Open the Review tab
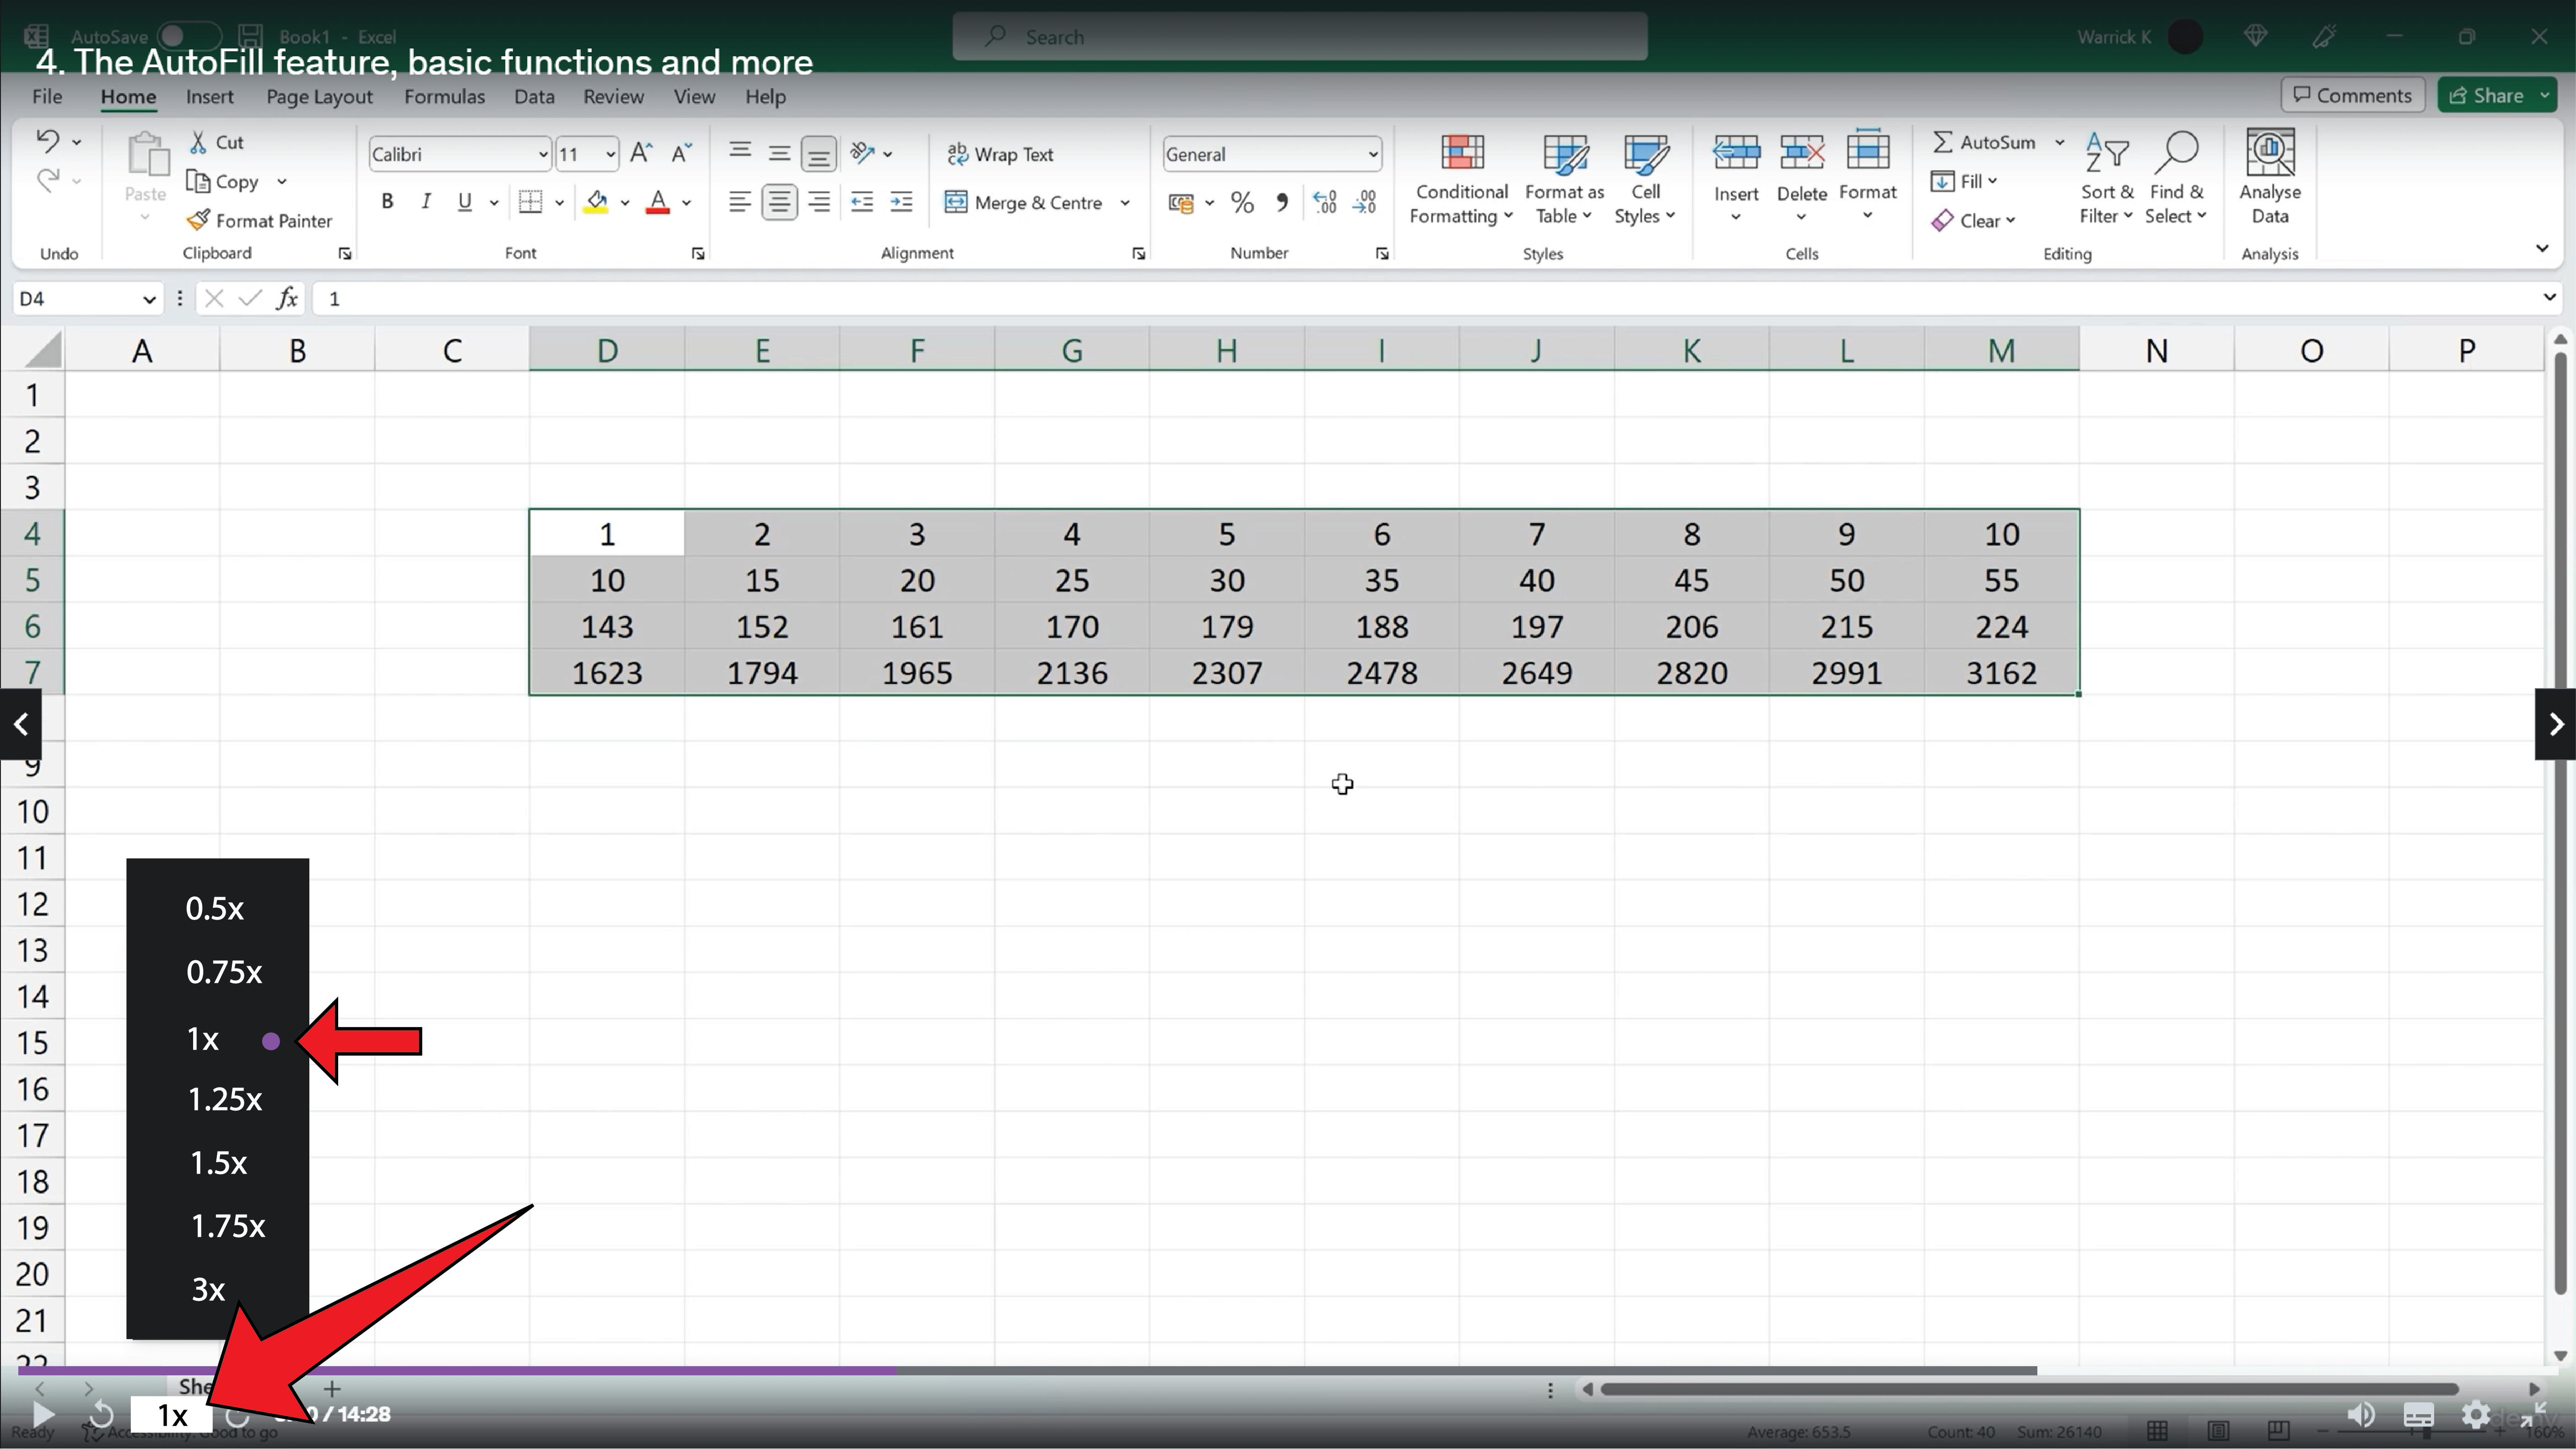The width and height of the screenshot is (2576, 1449). coord(613,96)
